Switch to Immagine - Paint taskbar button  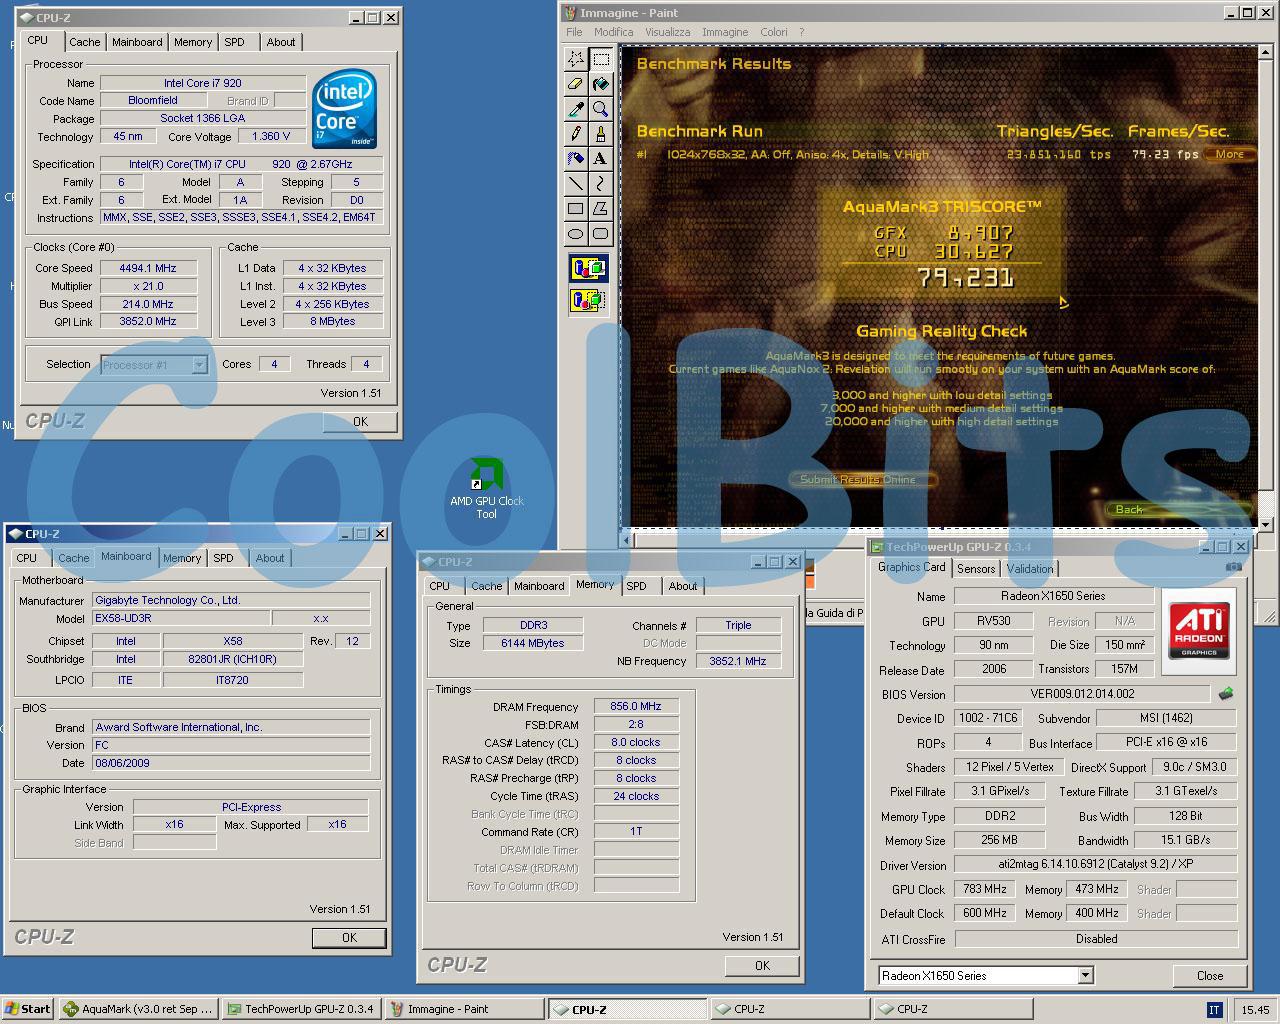tap(464, 1009)
